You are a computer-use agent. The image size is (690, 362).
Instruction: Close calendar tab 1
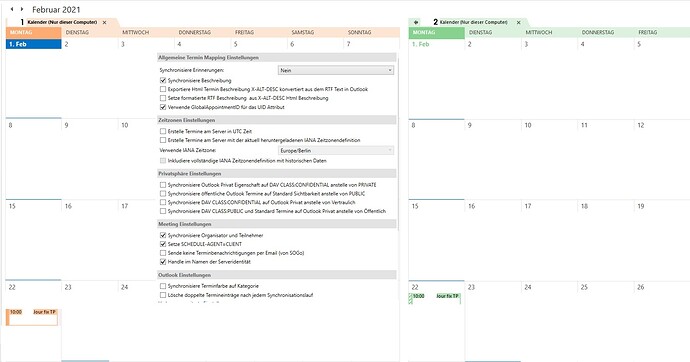tap(104, 22)
